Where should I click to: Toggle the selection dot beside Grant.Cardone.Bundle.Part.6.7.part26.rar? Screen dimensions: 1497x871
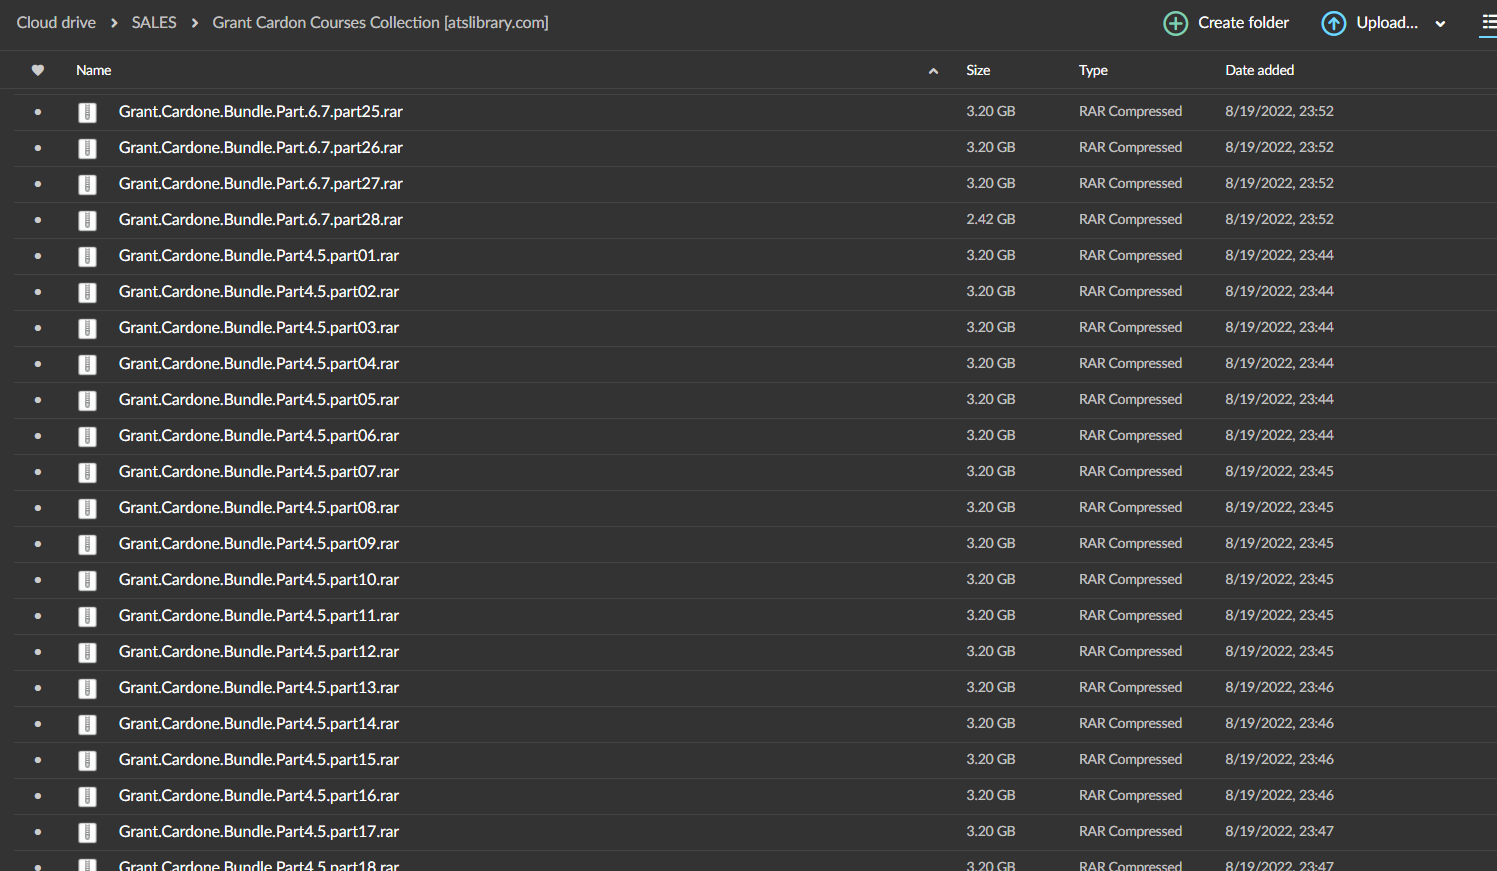click(x=37, y=148)
